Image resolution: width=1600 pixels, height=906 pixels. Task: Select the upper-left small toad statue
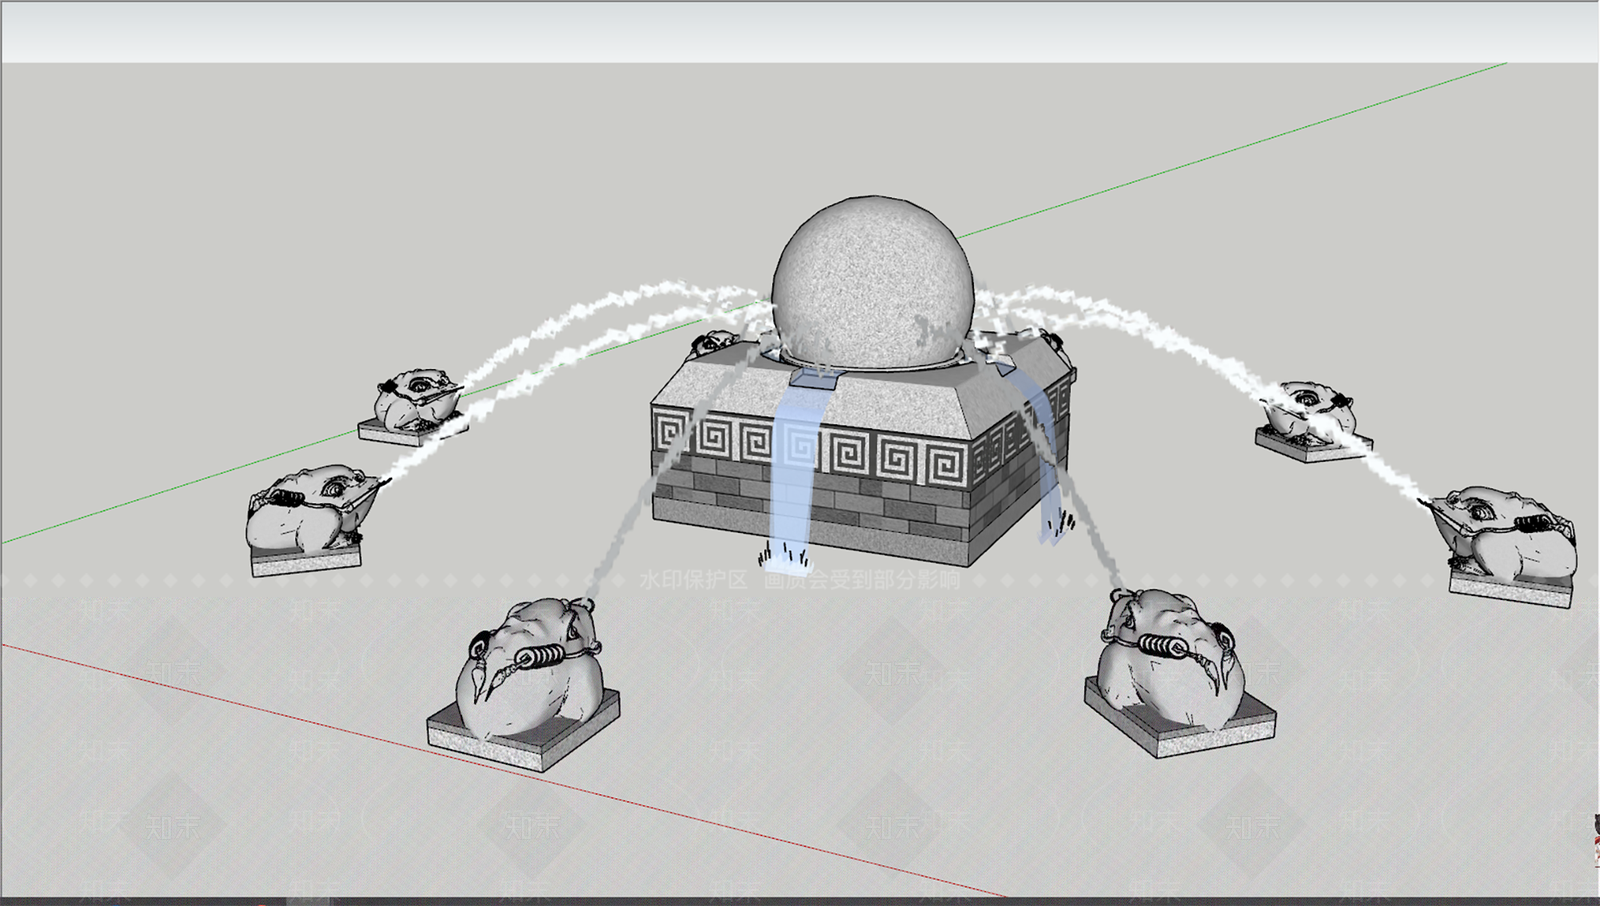point(415,400)
